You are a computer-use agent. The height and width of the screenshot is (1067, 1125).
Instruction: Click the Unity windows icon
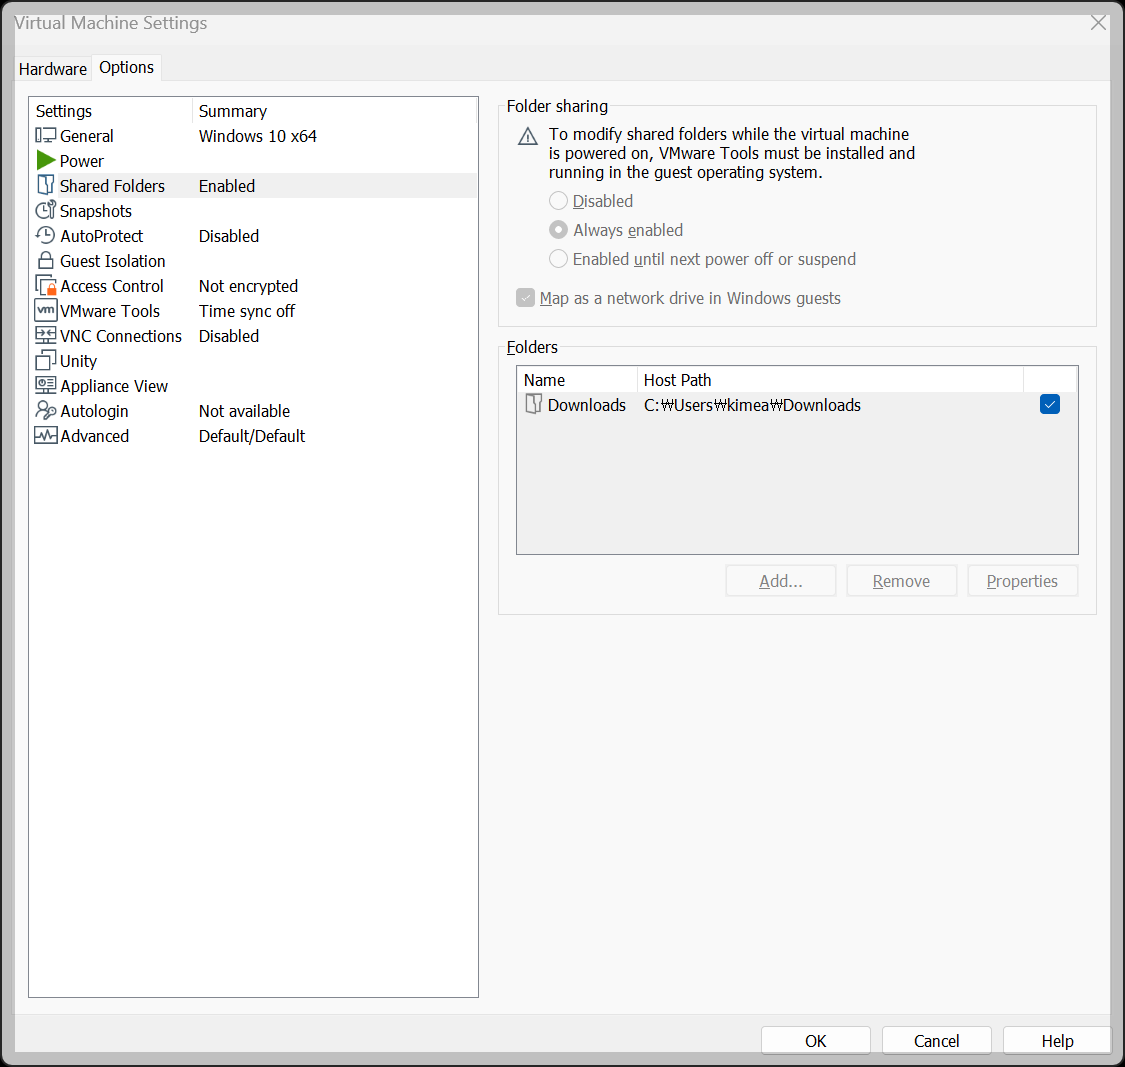click(x=45, y=360)
